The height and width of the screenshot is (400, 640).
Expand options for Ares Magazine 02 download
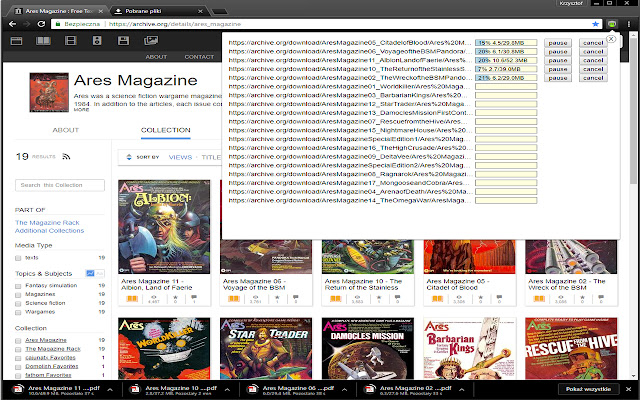(462, 390)
